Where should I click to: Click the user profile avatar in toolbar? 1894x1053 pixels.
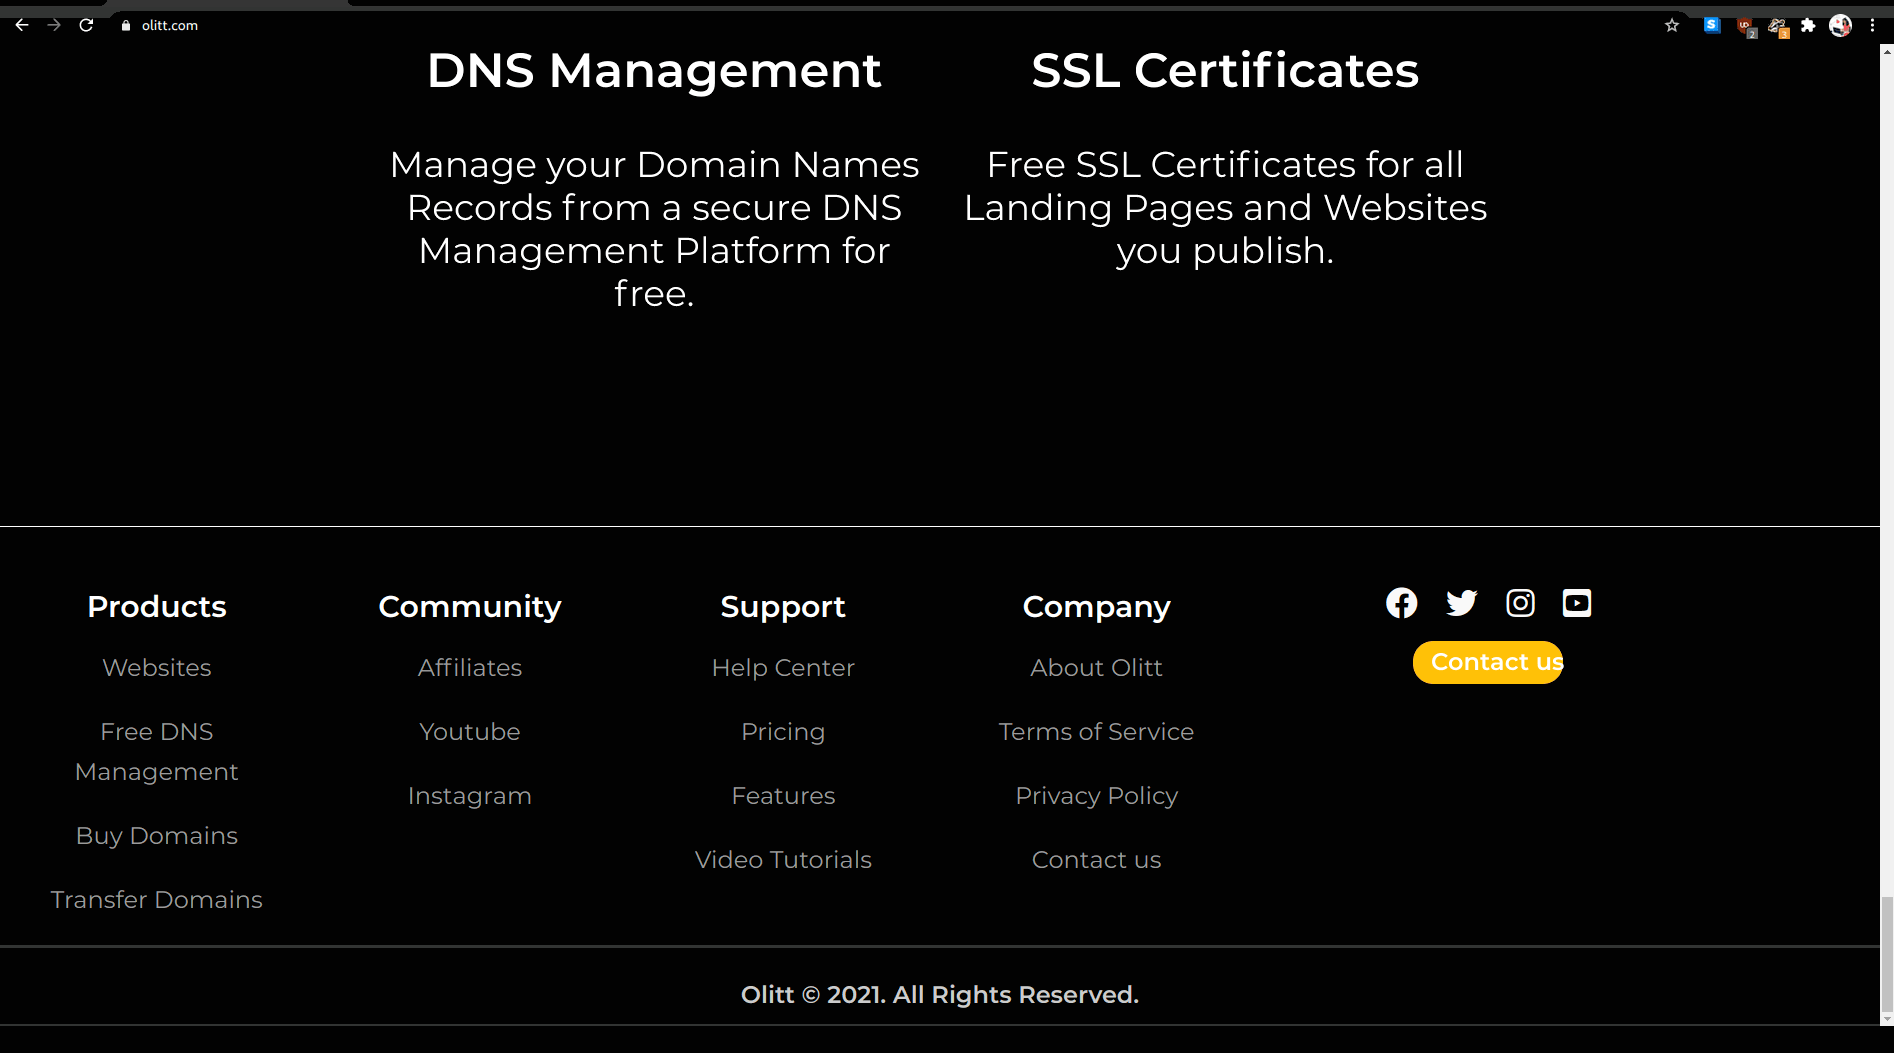point(1840,25)
